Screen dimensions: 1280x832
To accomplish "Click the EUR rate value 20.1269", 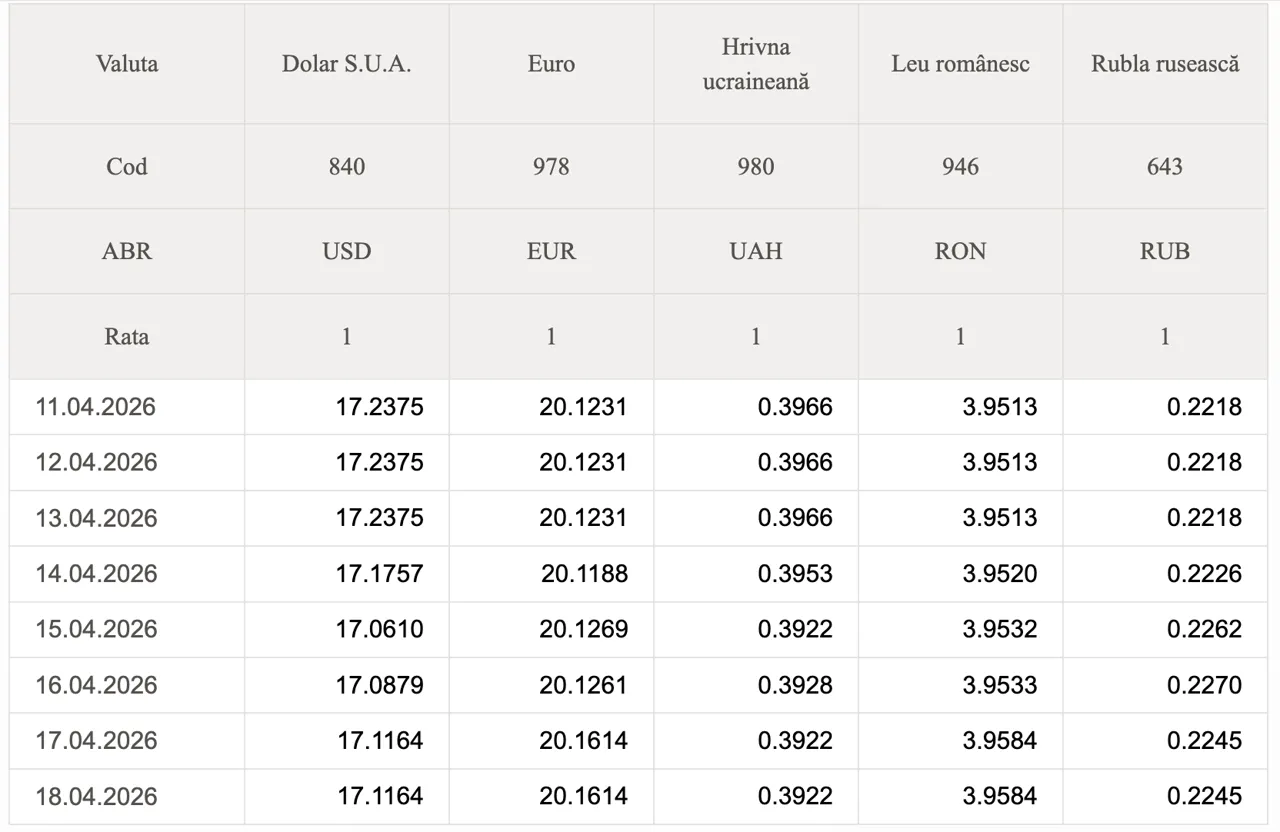I will 583,629.
